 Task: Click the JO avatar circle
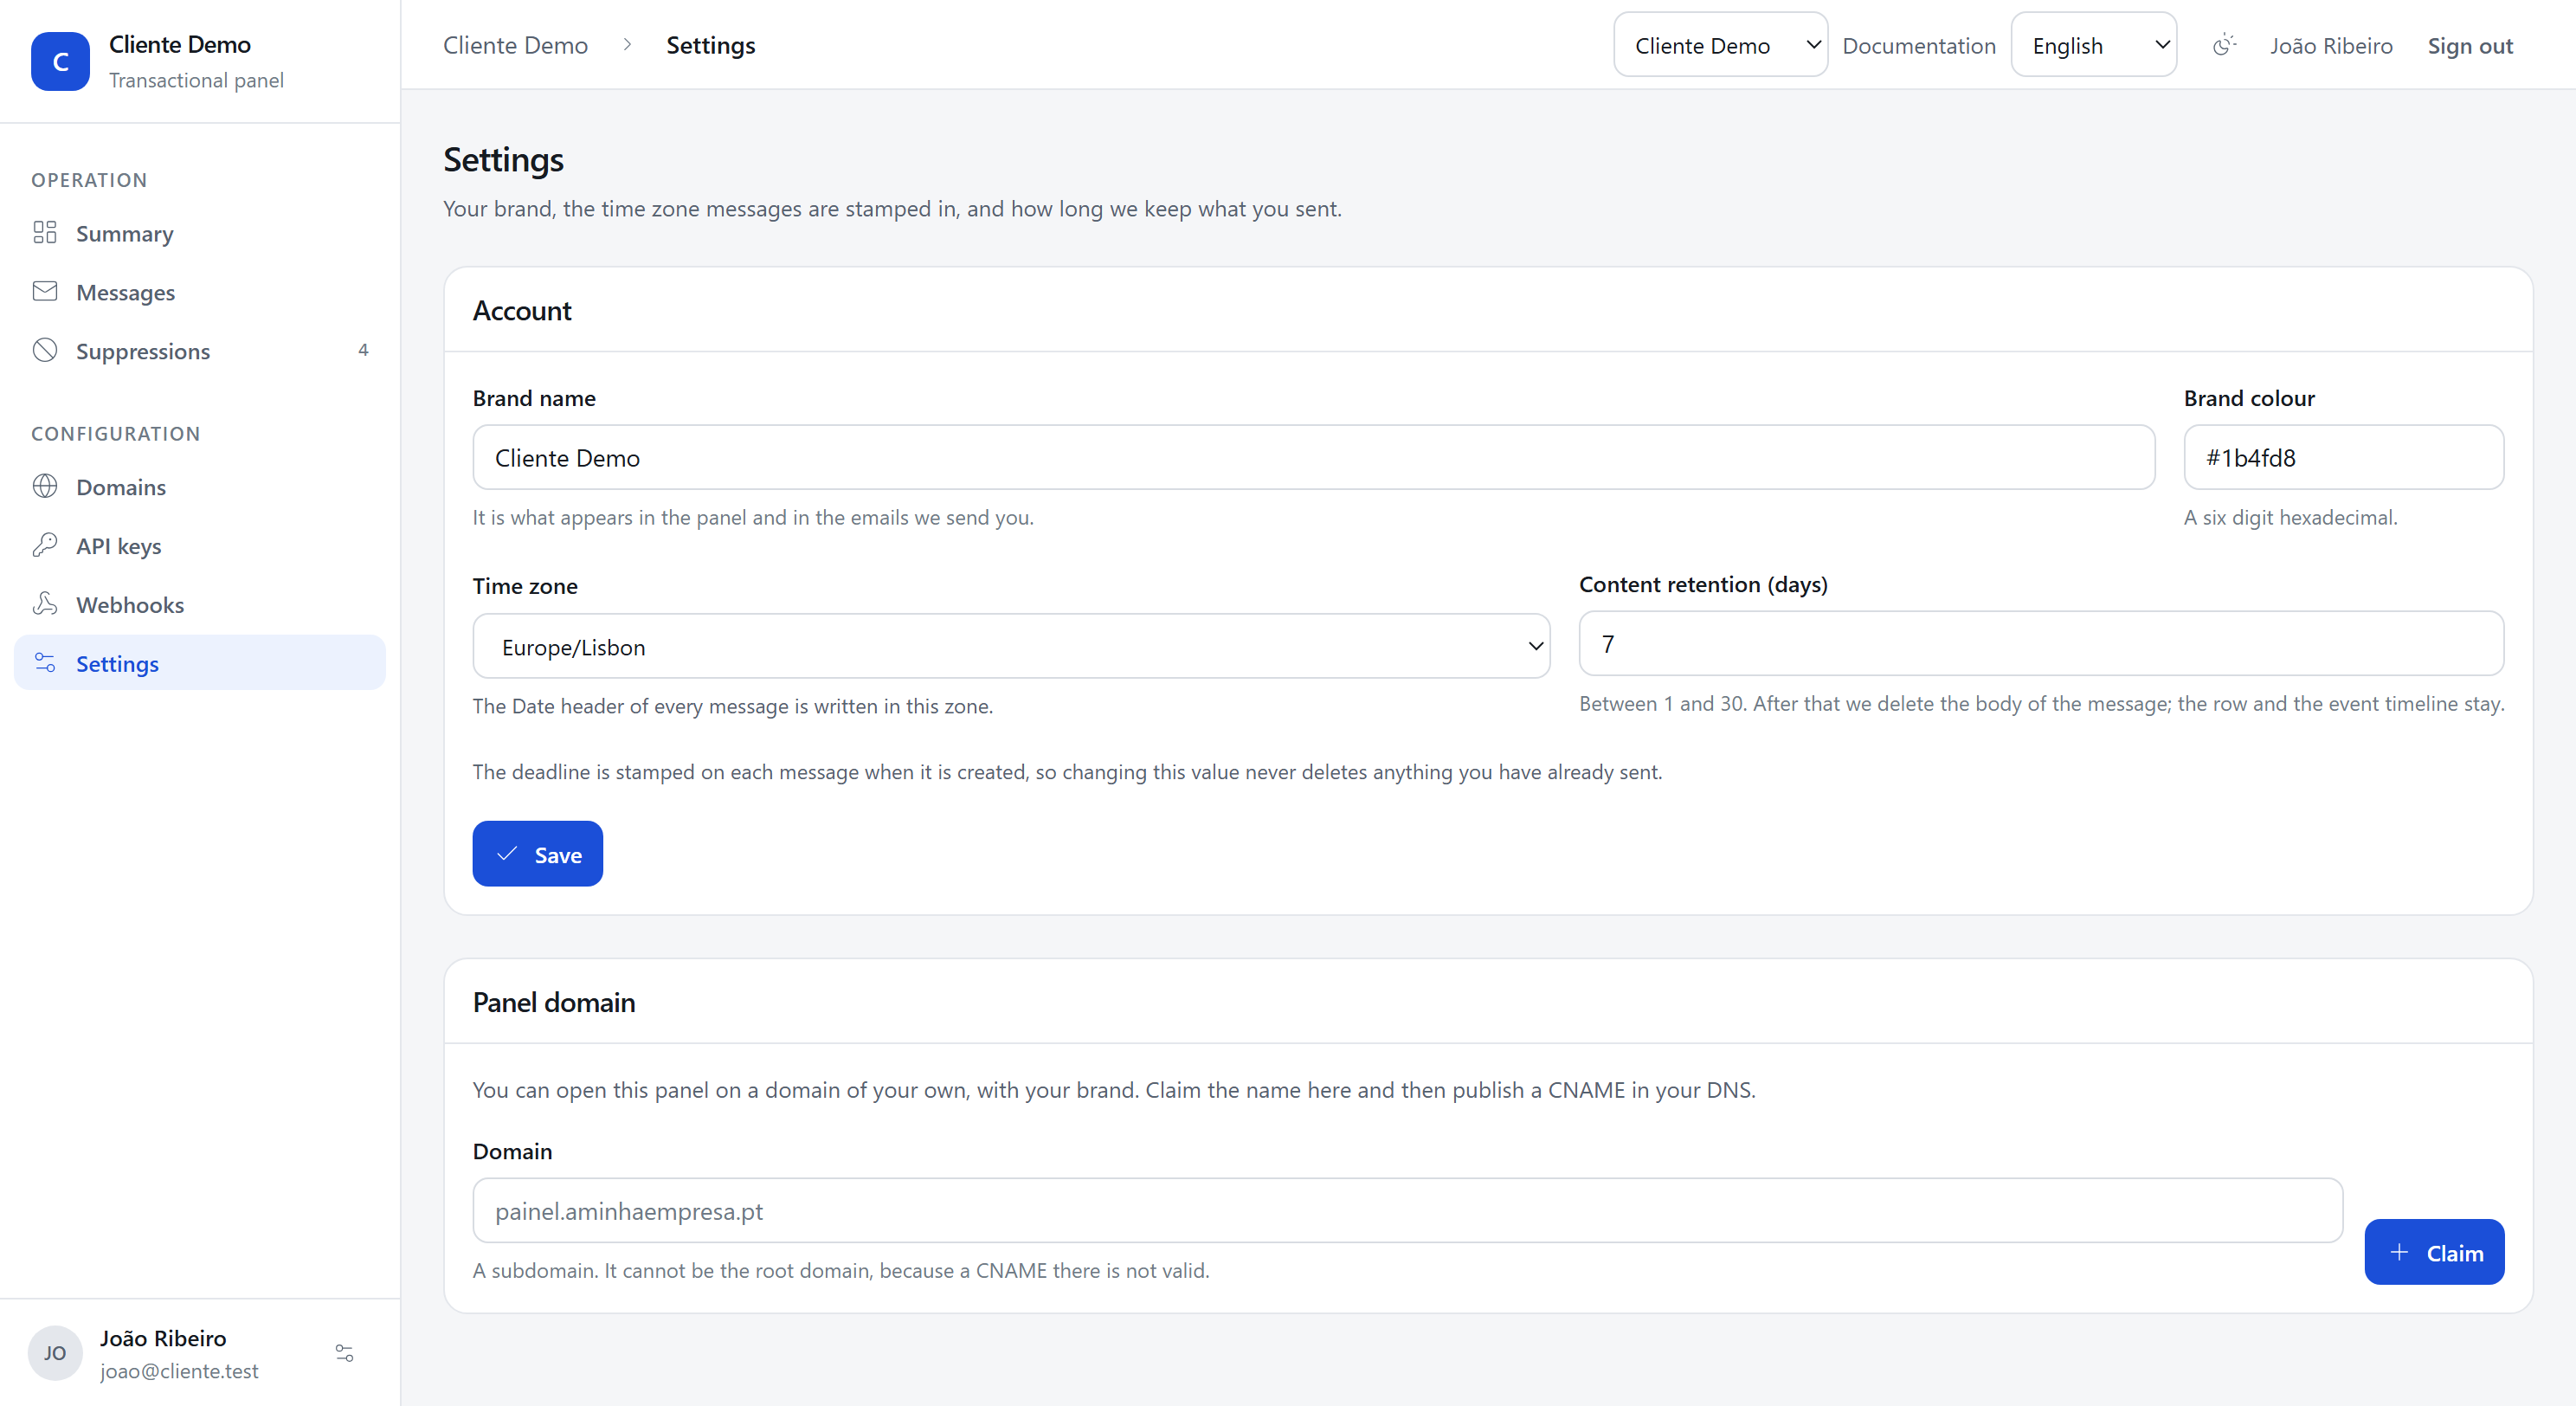pos(55,1353)
